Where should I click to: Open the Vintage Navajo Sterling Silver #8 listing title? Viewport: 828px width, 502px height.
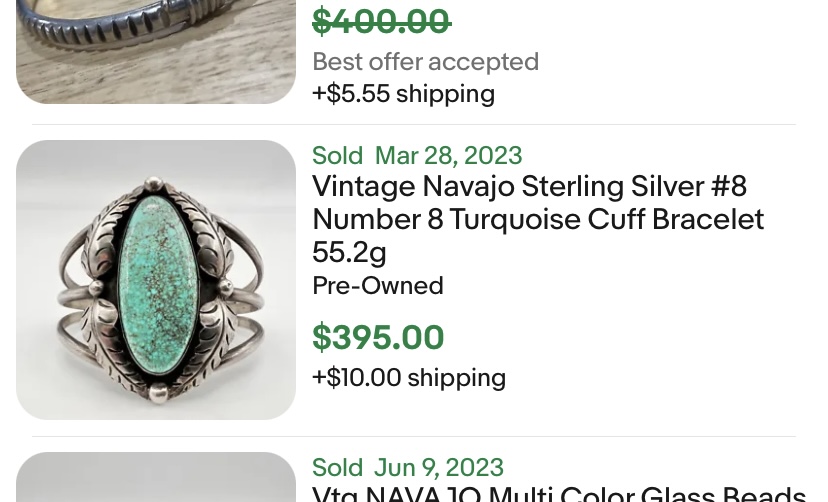point(529,187)
